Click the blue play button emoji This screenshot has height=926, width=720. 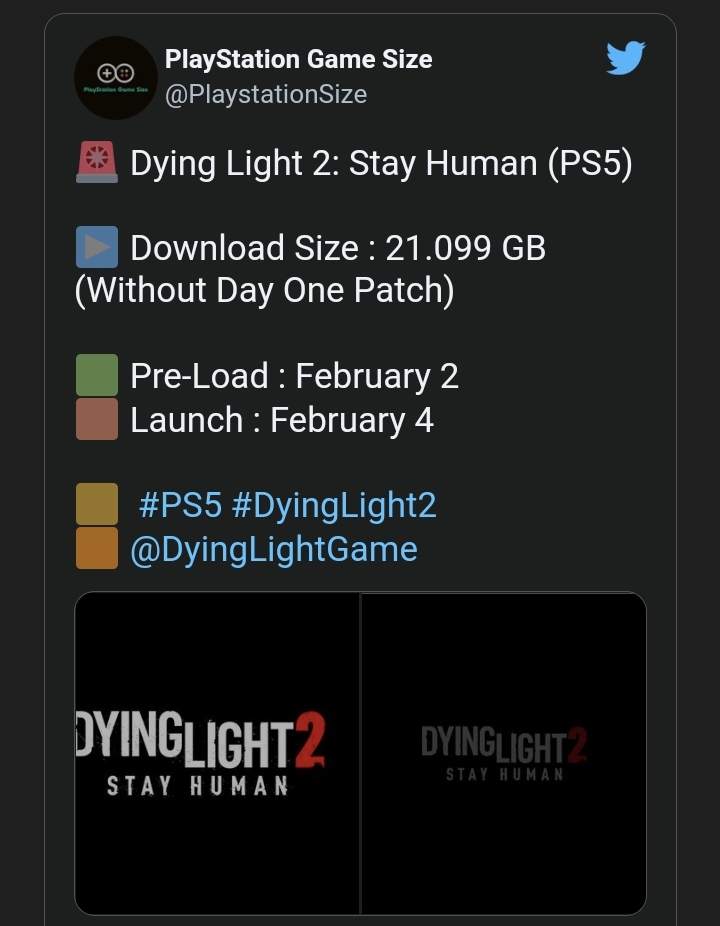(97, 247)
